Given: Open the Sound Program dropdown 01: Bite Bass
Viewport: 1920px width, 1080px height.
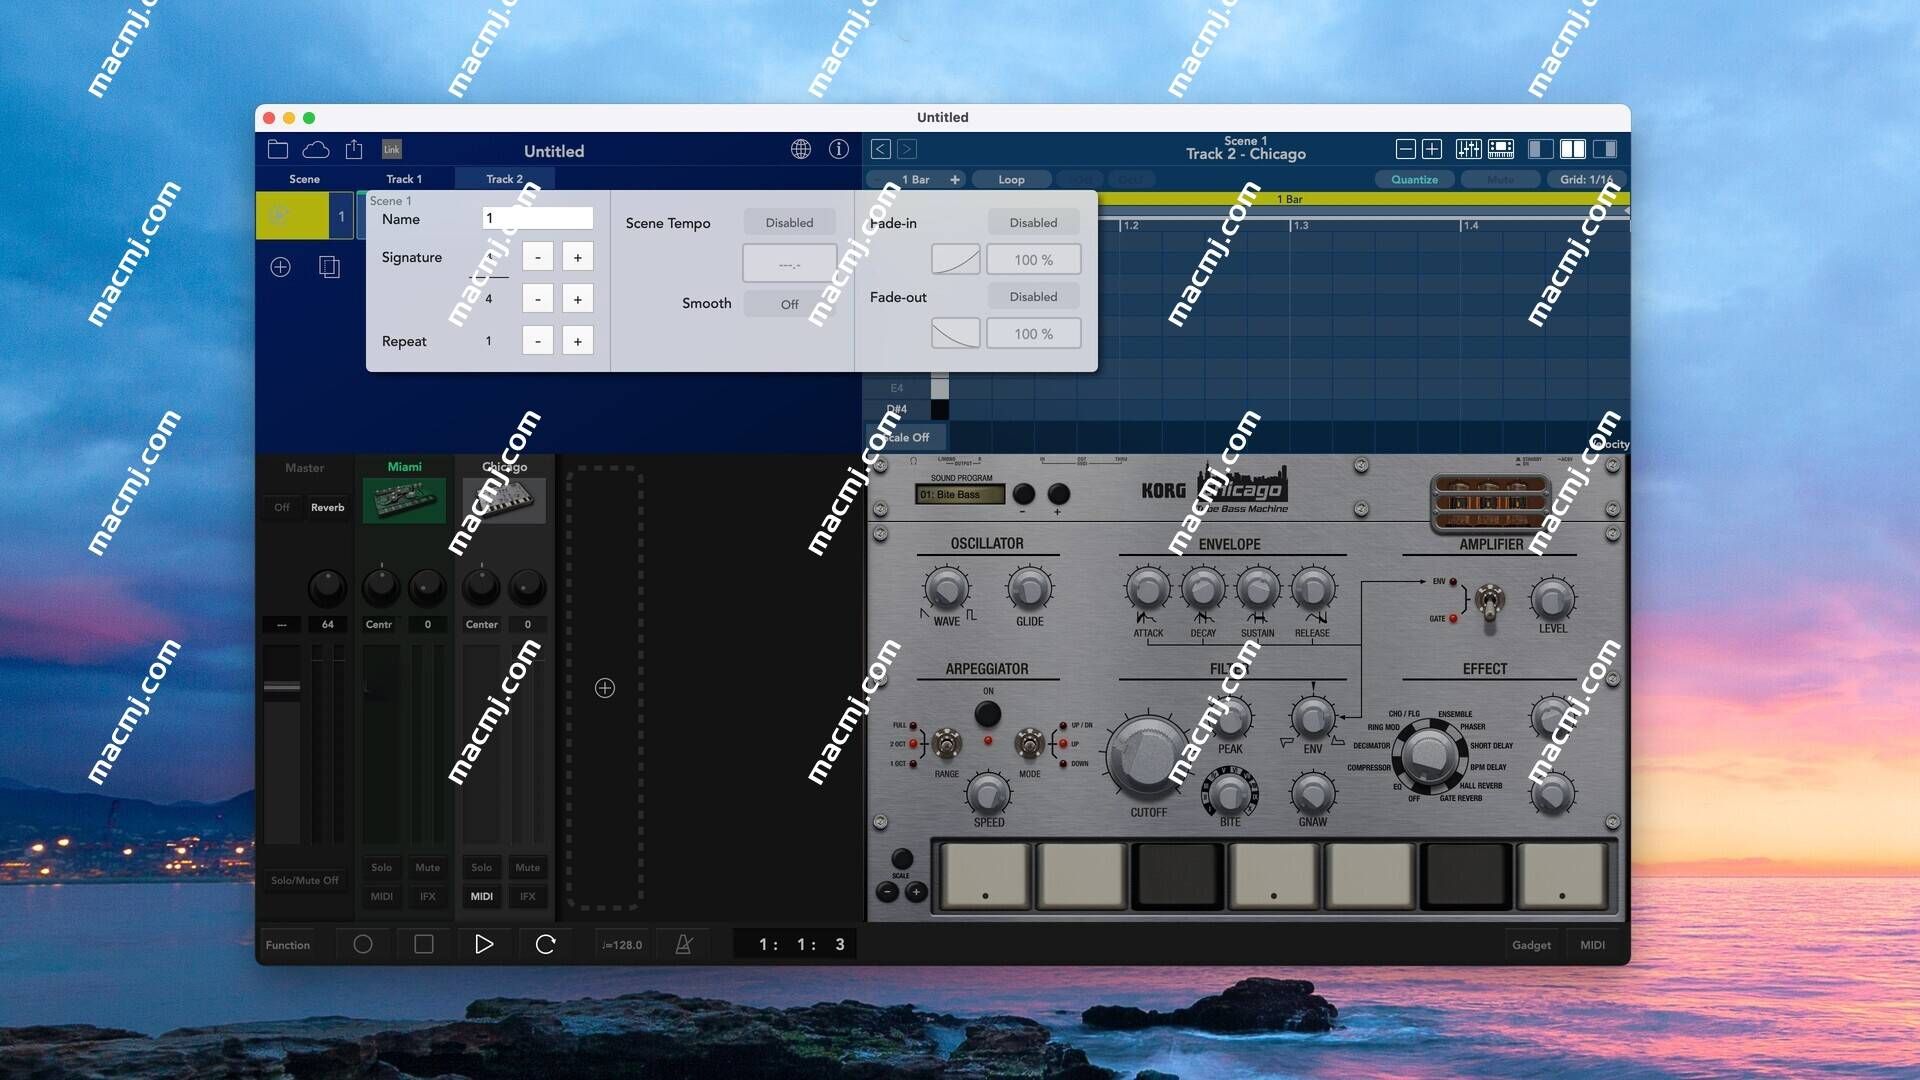Looking at the screenshot, I should 957,495.
